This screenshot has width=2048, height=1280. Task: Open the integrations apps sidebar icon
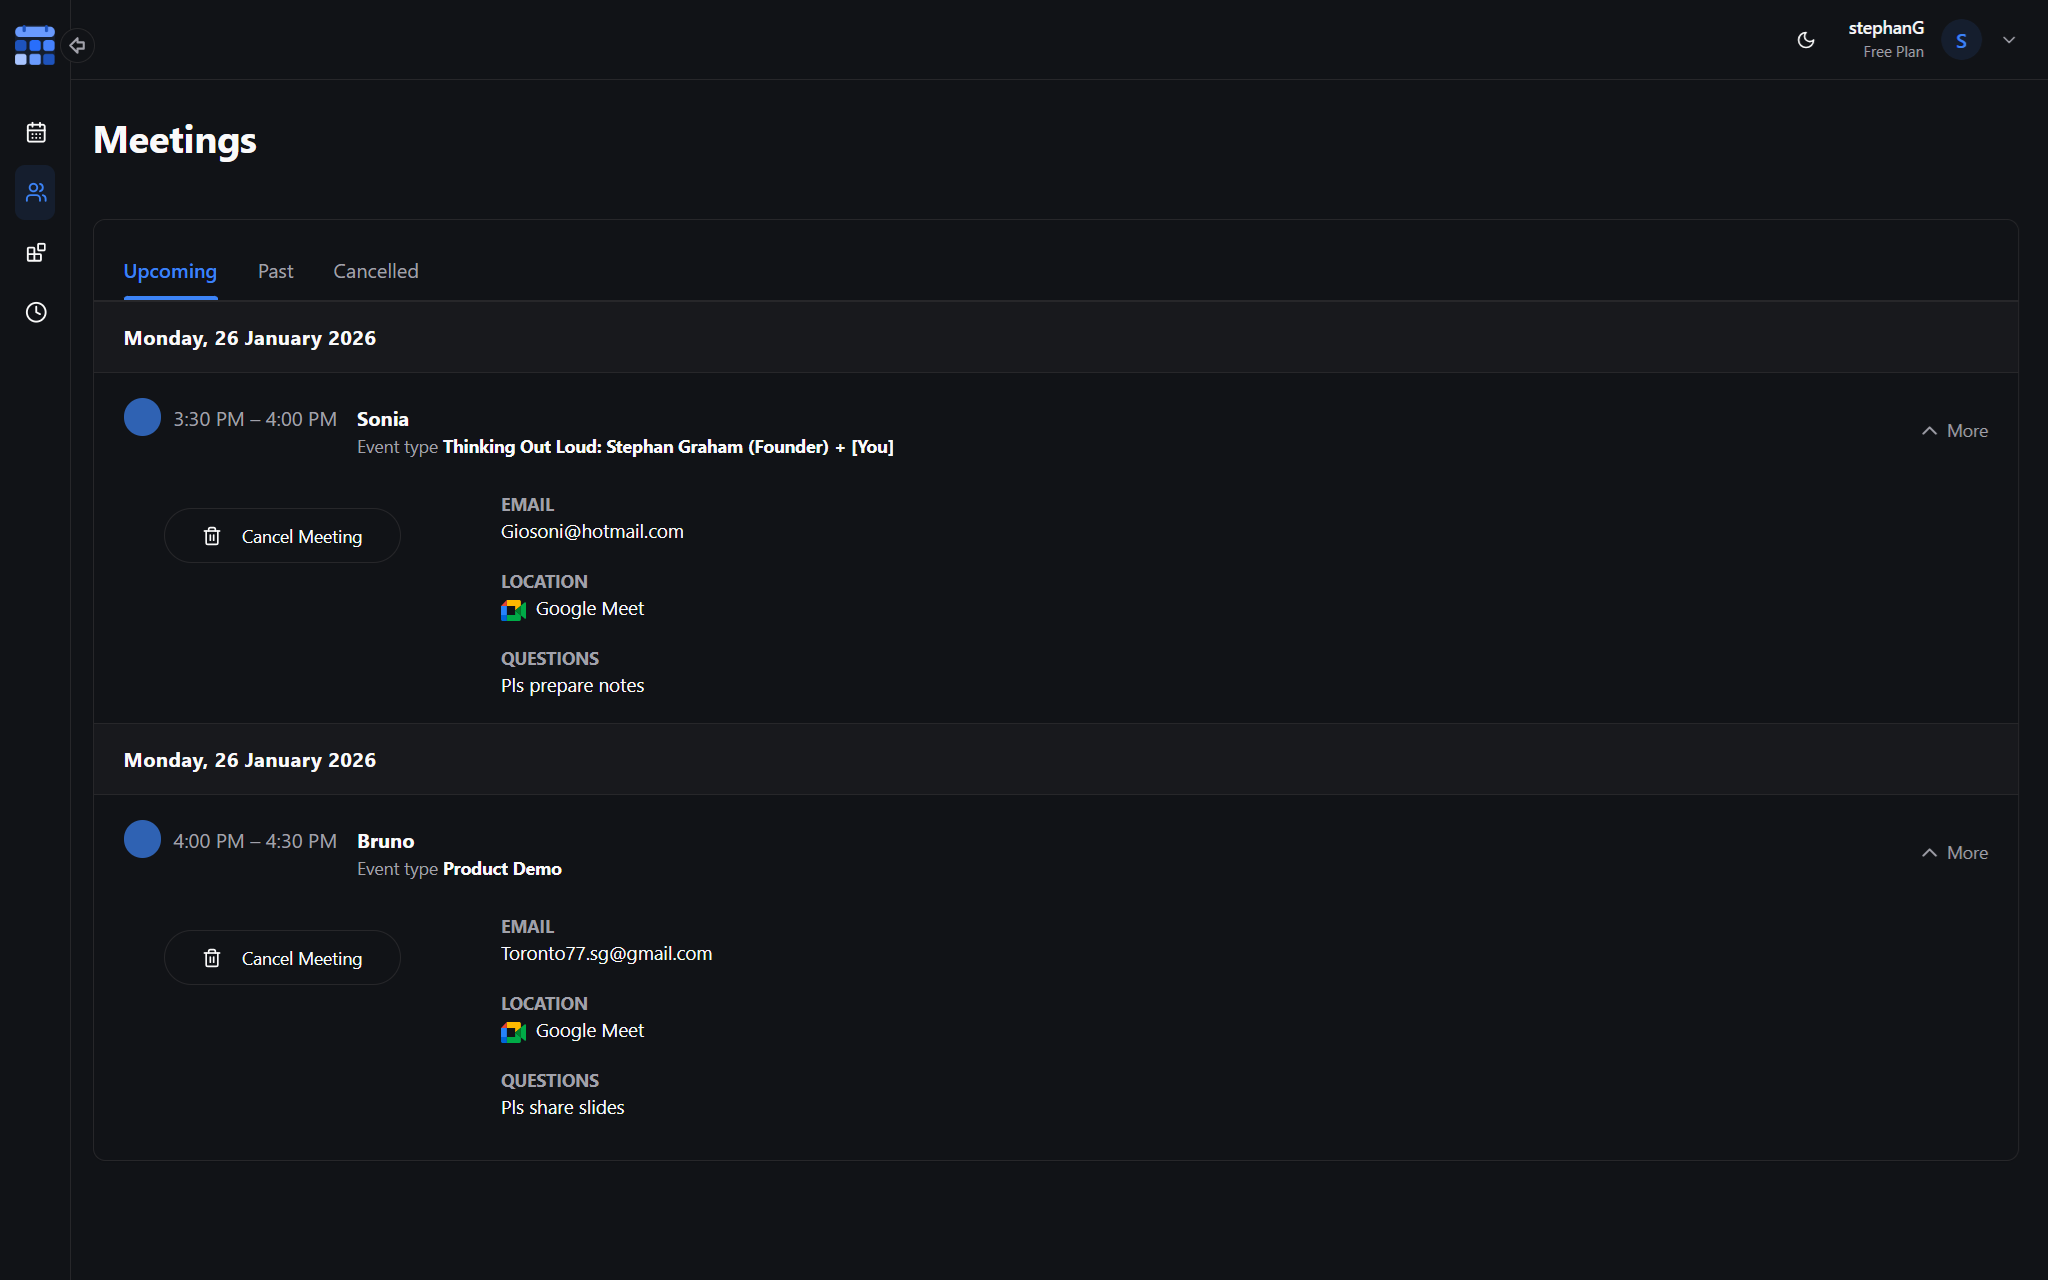36,252
